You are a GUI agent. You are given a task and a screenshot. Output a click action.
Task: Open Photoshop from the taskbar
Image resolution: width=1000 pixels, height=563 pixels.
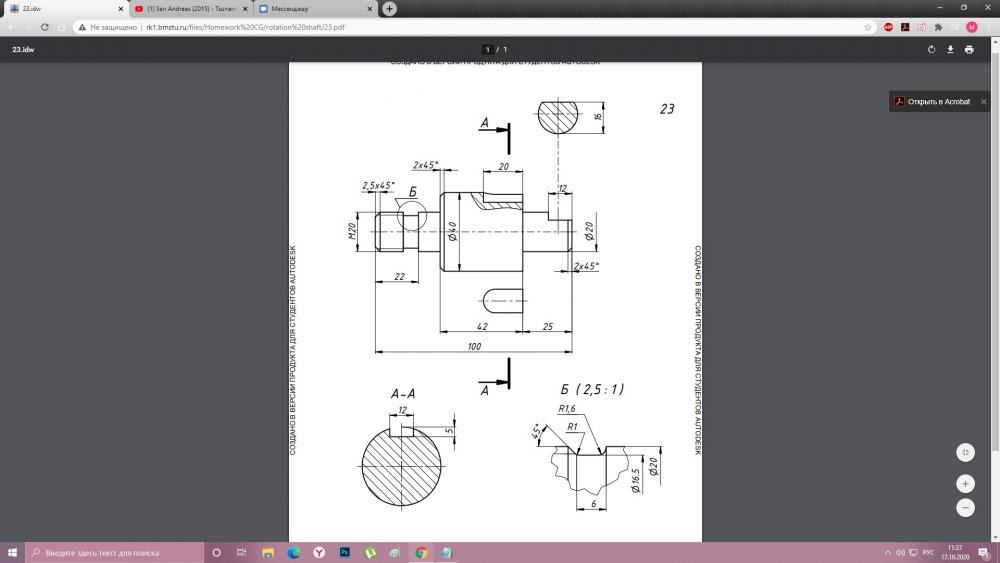[x=344, y=552]
